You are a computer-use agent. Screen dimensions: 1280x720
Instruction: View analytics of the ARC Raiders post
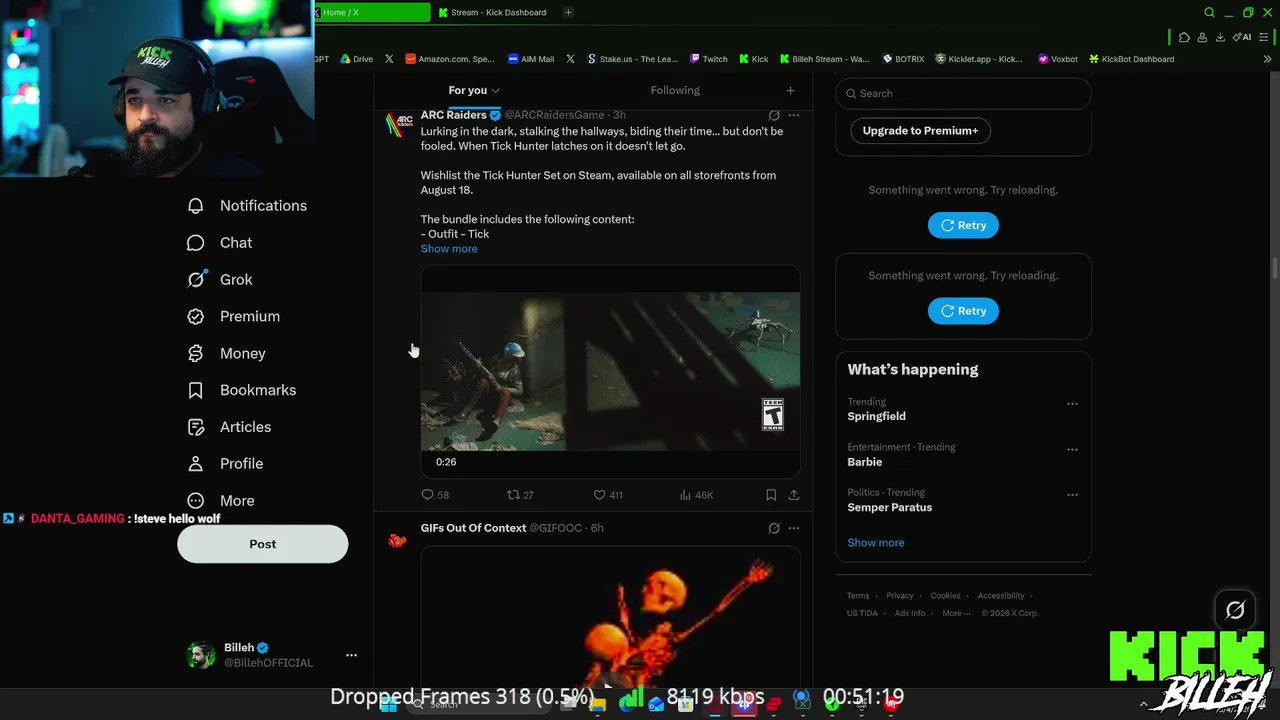click(696, 495)
